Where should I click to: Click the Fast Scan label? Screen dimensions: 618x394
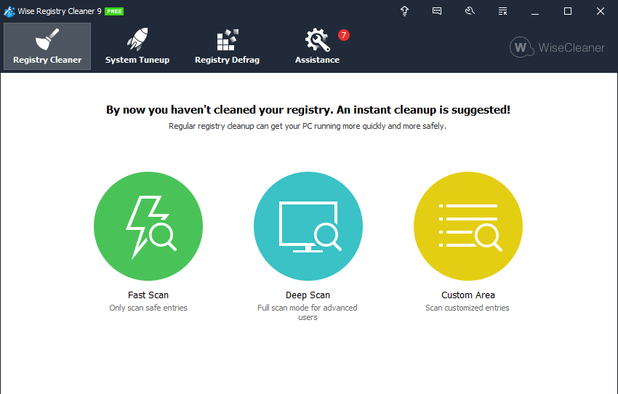point(148,295)
